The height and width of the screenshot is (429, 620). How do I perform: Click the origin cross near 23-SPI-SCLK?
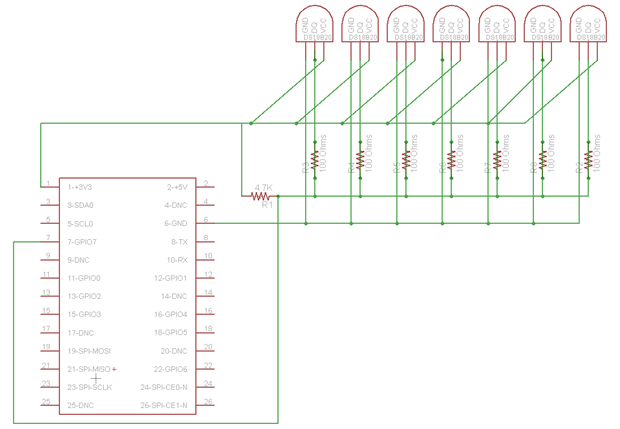(x=96, y=378)
